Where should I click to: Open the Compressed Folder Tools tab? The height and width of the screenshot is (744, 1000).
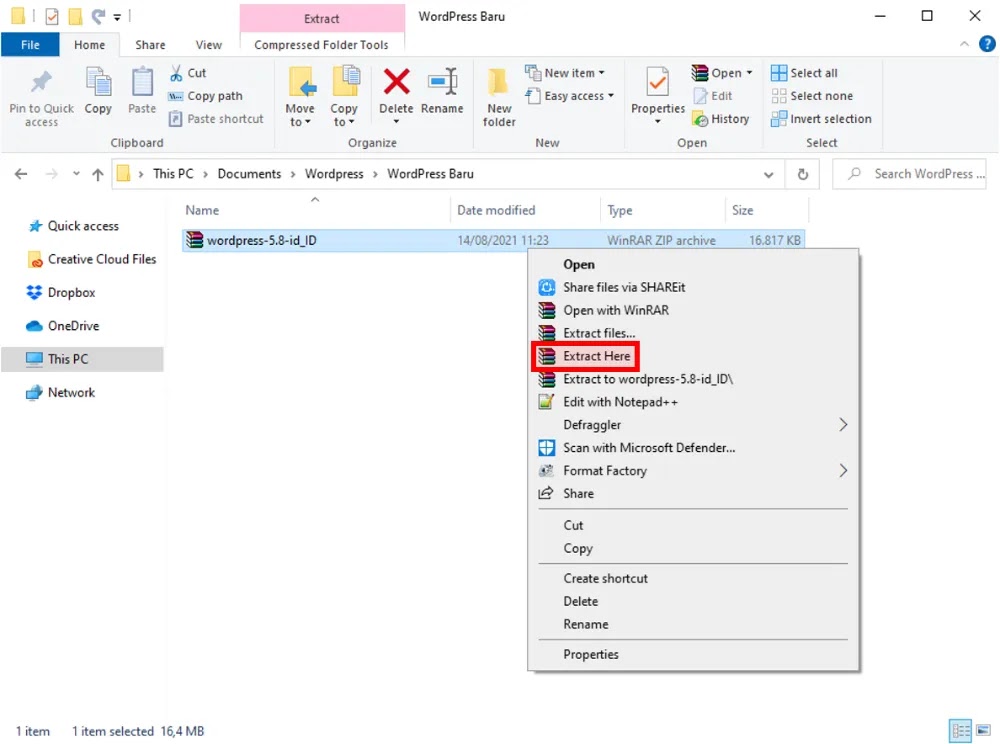pos(321,45)
